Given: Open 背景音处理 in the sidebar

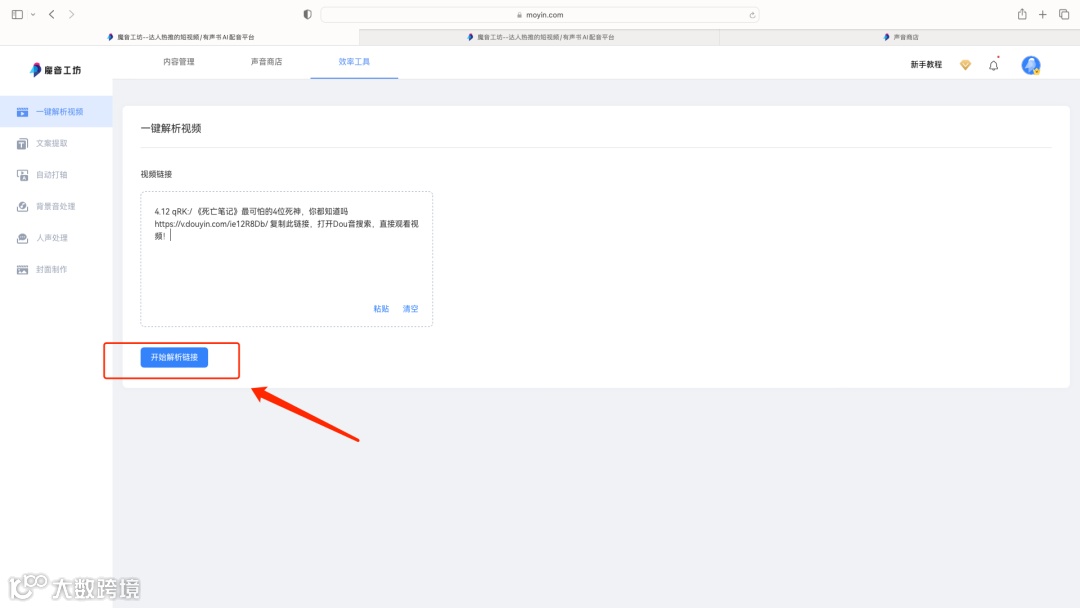Looking at the screenshot, I should [x=56, y=207].
